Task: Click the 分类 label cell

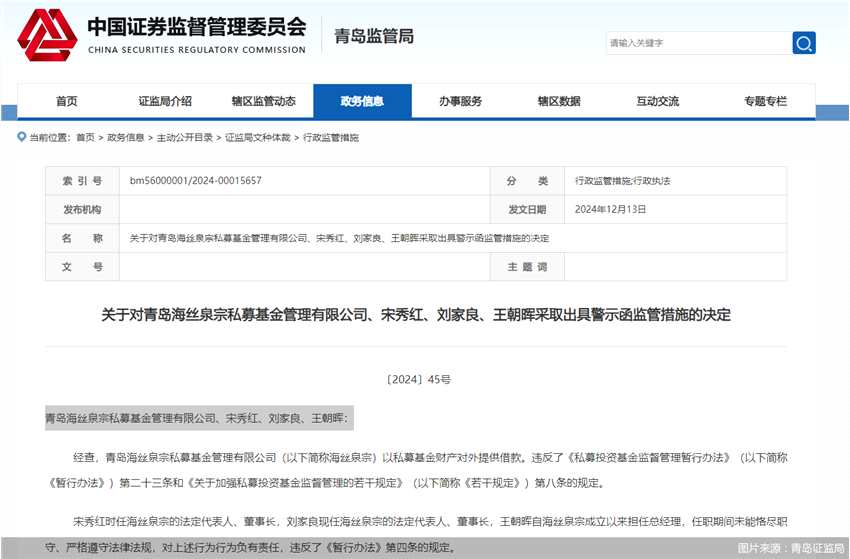Action: (527, 181)
